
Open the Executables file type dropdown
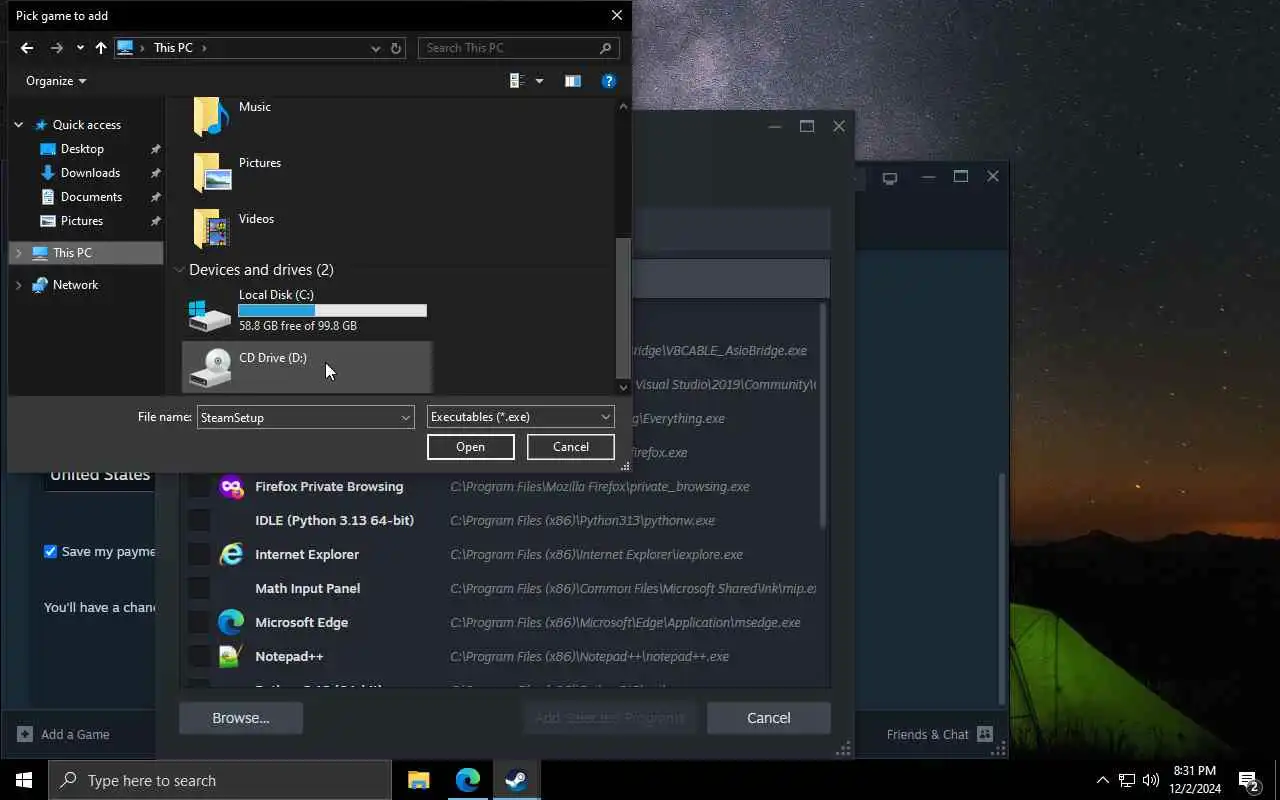[520, 417]
